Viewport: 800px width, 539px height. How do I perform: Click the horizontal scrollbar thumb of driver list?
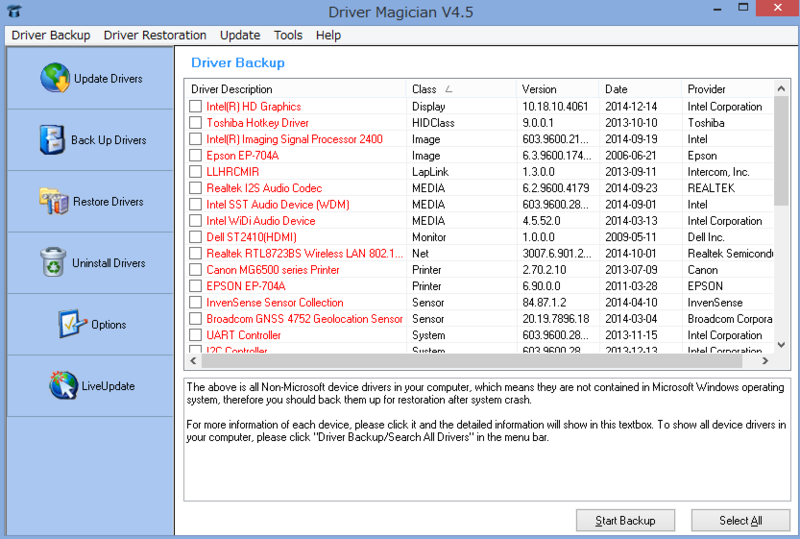pyautogui.click(x=472, y=360)
